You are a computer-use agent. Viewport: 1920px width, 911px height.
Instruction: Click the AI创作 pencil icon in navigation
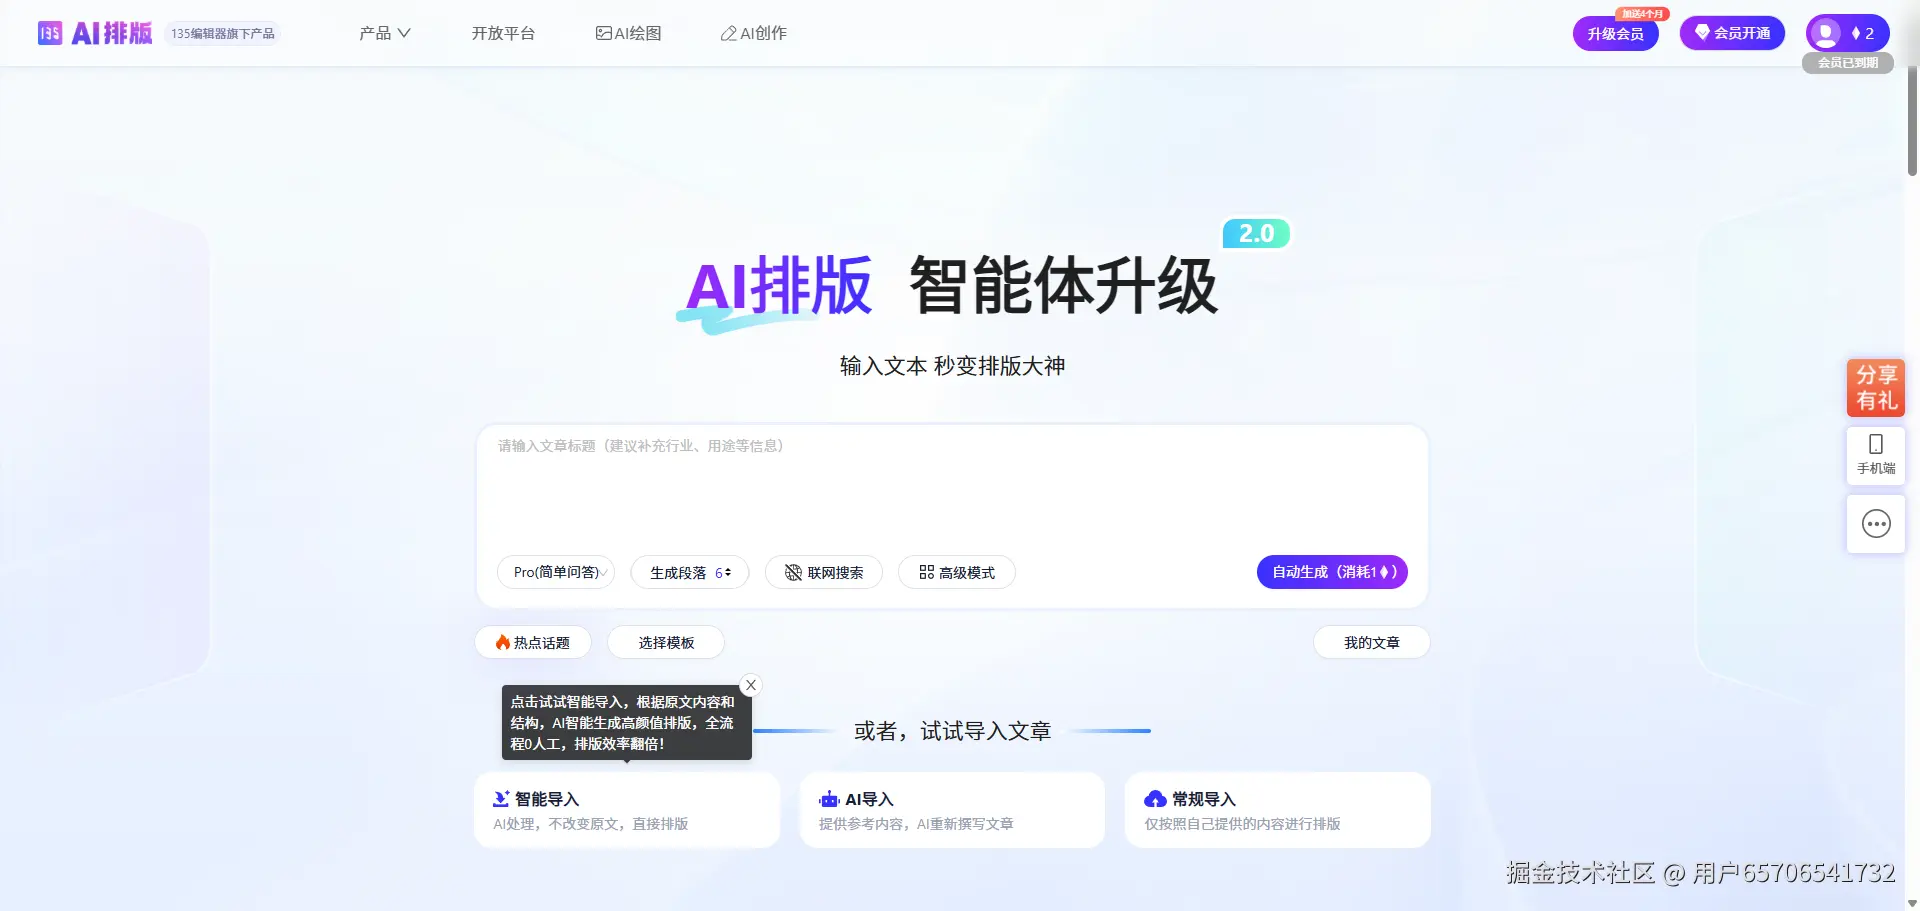[728, 33]
